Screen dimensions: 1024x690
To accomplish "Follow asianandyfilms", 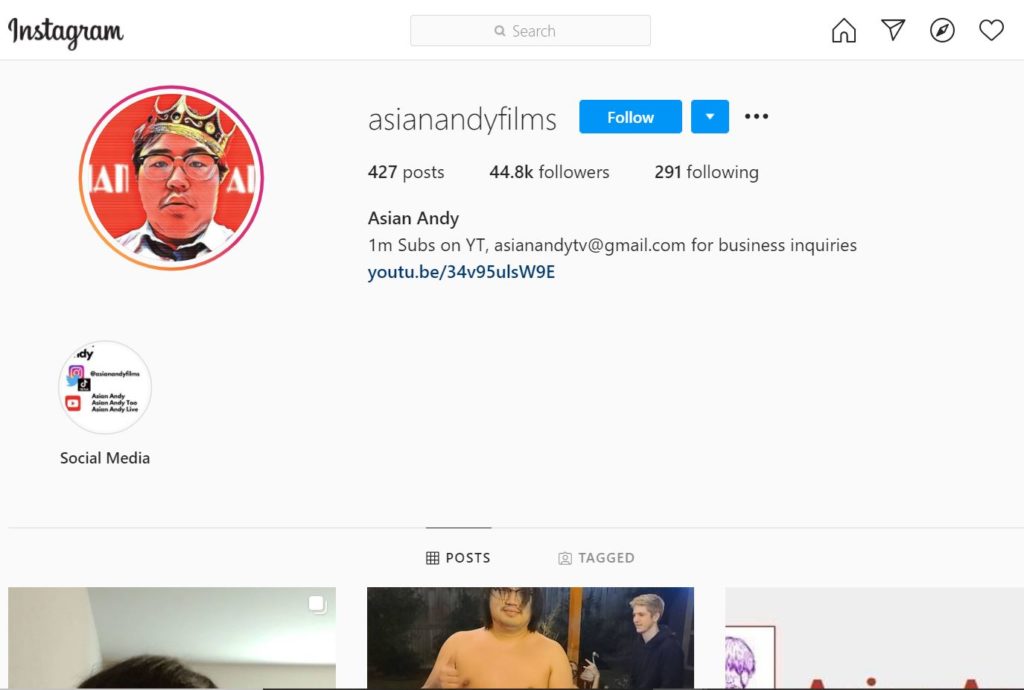I will pyautogui.click(x=630, y=117).
